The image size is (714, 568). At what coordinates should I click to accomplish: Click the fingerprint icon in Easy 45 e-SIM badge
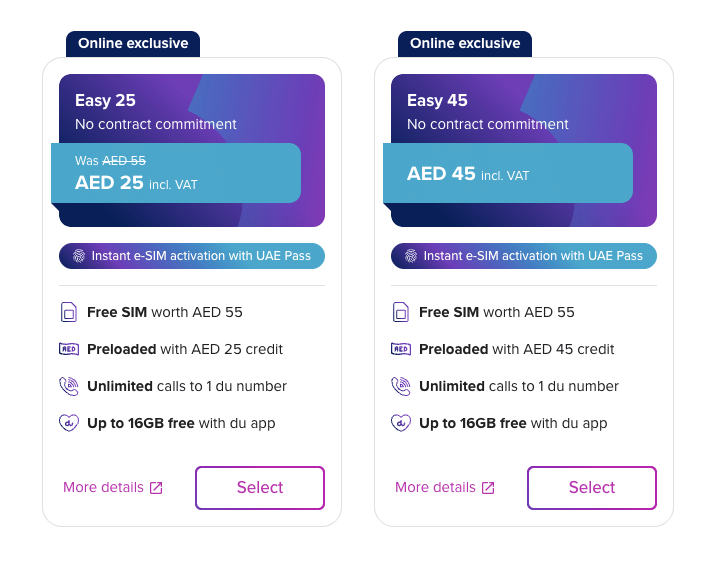(x=411, y=256)
